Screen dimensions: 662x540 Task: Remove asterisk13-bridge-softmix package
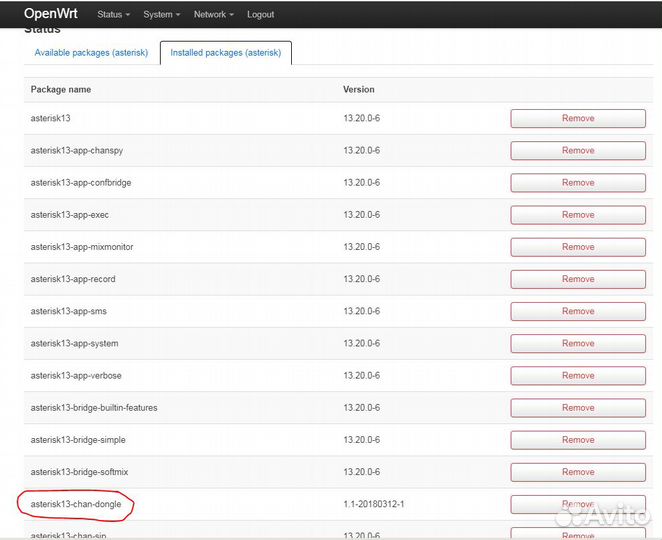(x=578, y=472)
